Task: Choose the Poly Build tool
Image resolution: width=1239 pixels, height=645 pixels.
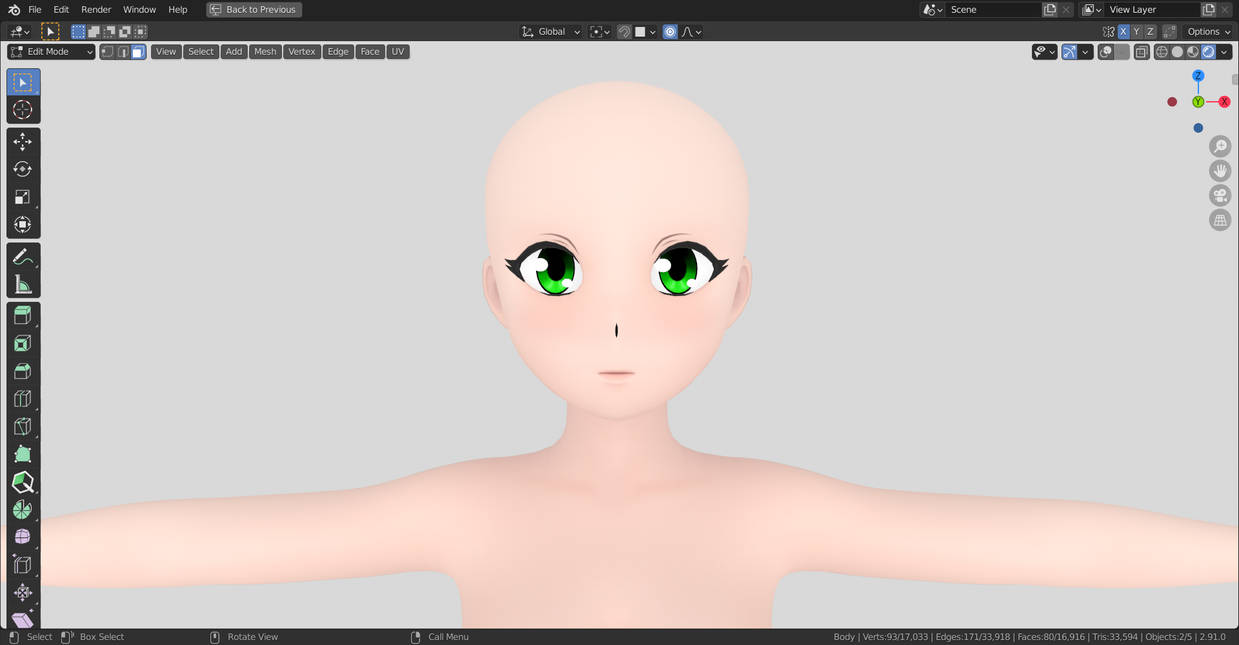Action: pos(23,454)
